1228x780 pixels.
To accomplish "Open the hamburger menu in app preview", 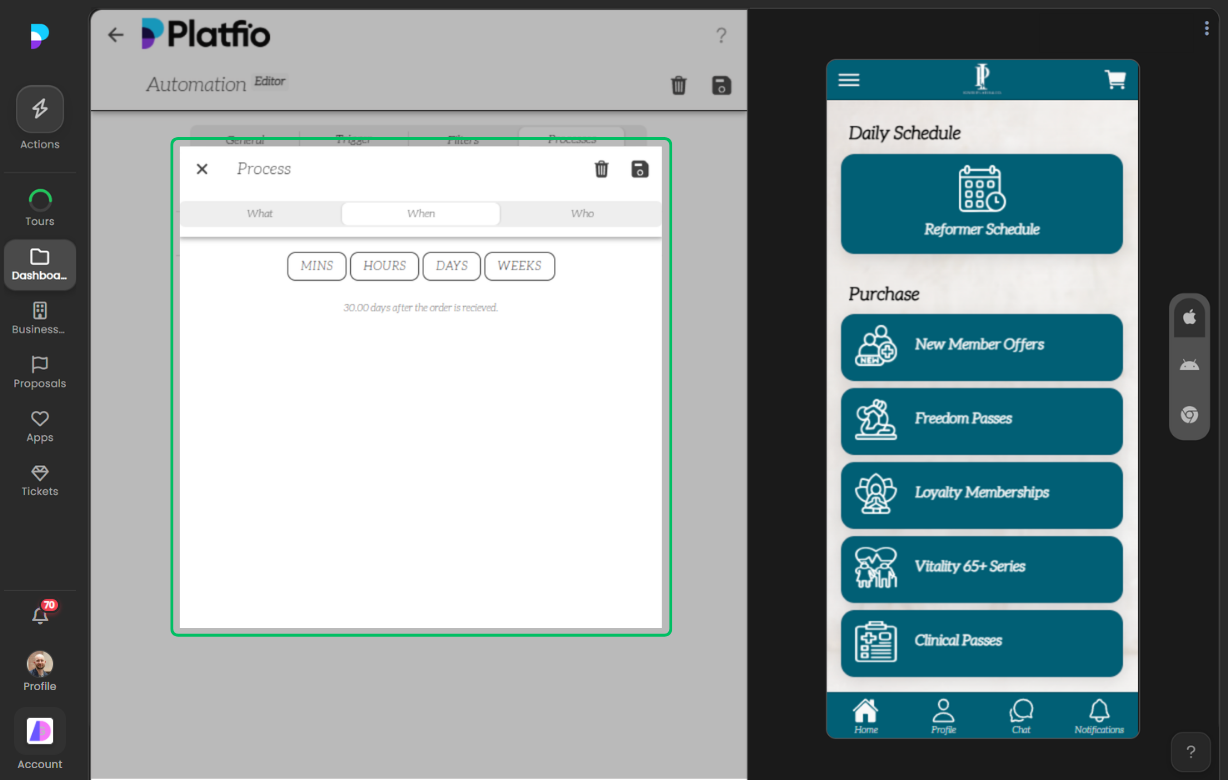I will [849, 80].
